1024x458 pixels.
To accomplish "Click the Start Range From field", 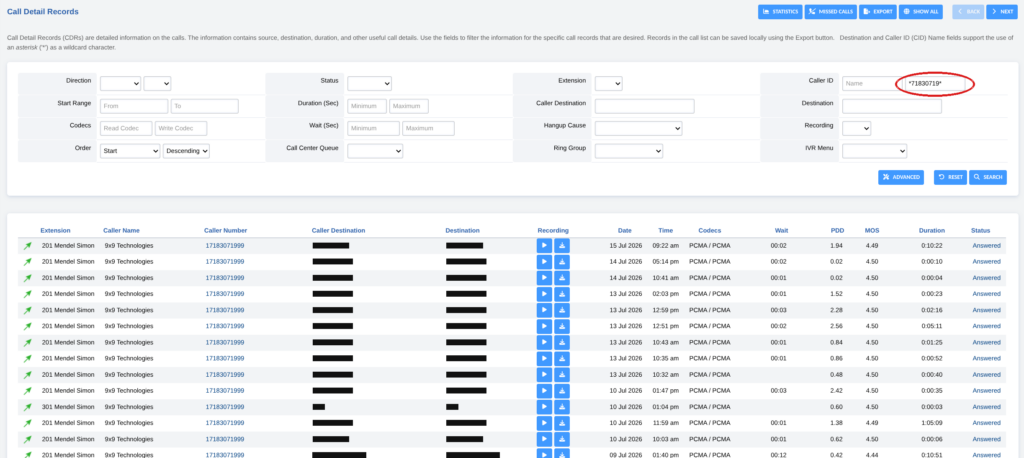I will [134, 106].
